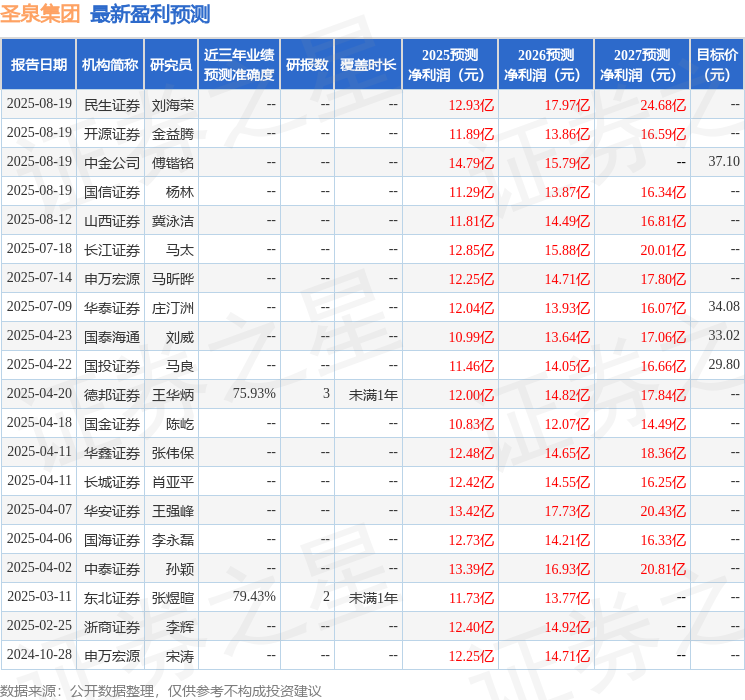The height and width of the screenshot is (700, 745).
Task: Select the 长江证券 institution cell
Action: coord(112,250)
